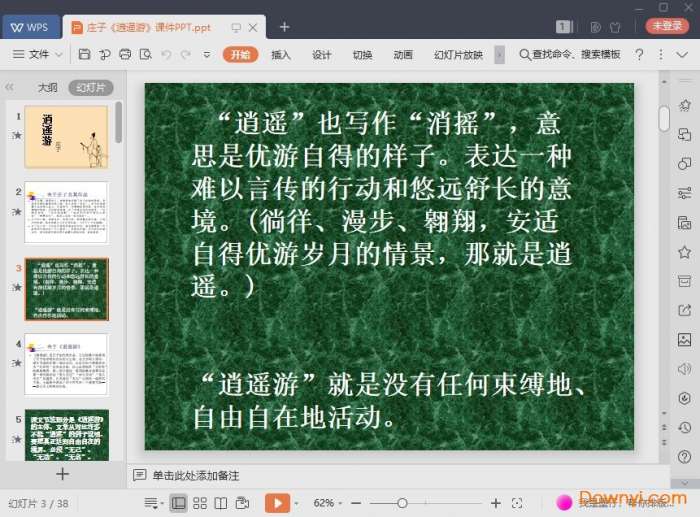Click the 查找命令、搜索模板 search box
This screenshot has width=700, height=517.
[570, 54]
